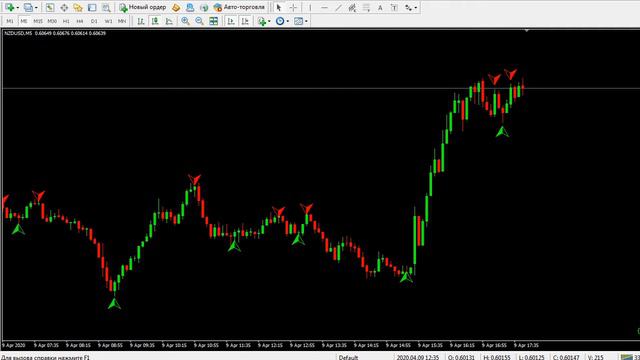Tile chart windows with the grid icon
This screenshot has height=360, width=640.
click(213, 21)
